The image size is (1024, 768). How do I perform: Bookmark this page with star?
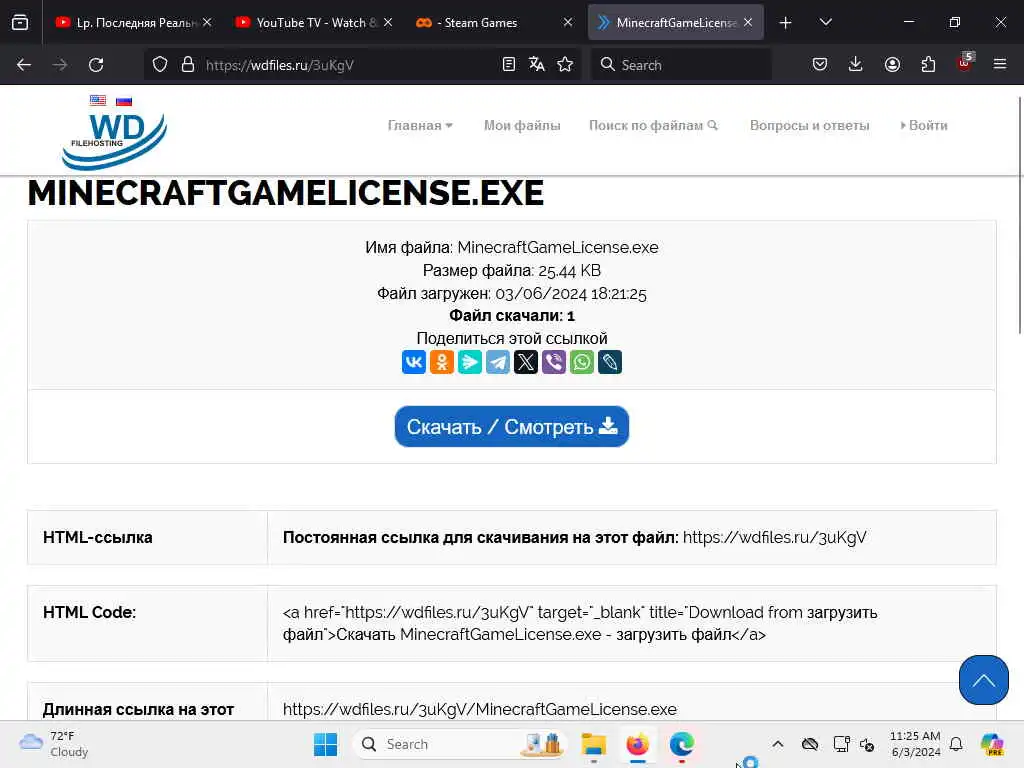pyautogui.click(x=565, y=65)
